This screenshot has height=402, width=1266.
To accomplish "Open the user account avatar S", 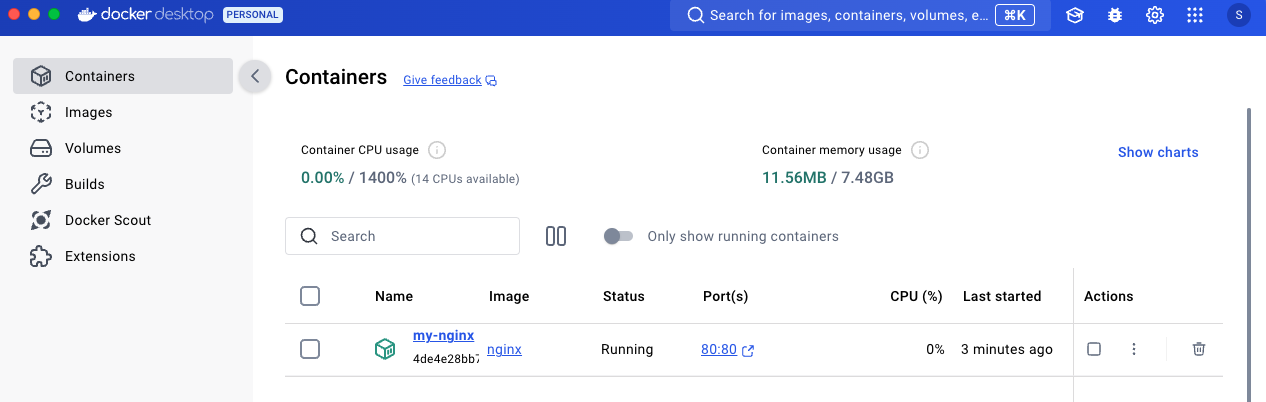I will (1239, 16).
